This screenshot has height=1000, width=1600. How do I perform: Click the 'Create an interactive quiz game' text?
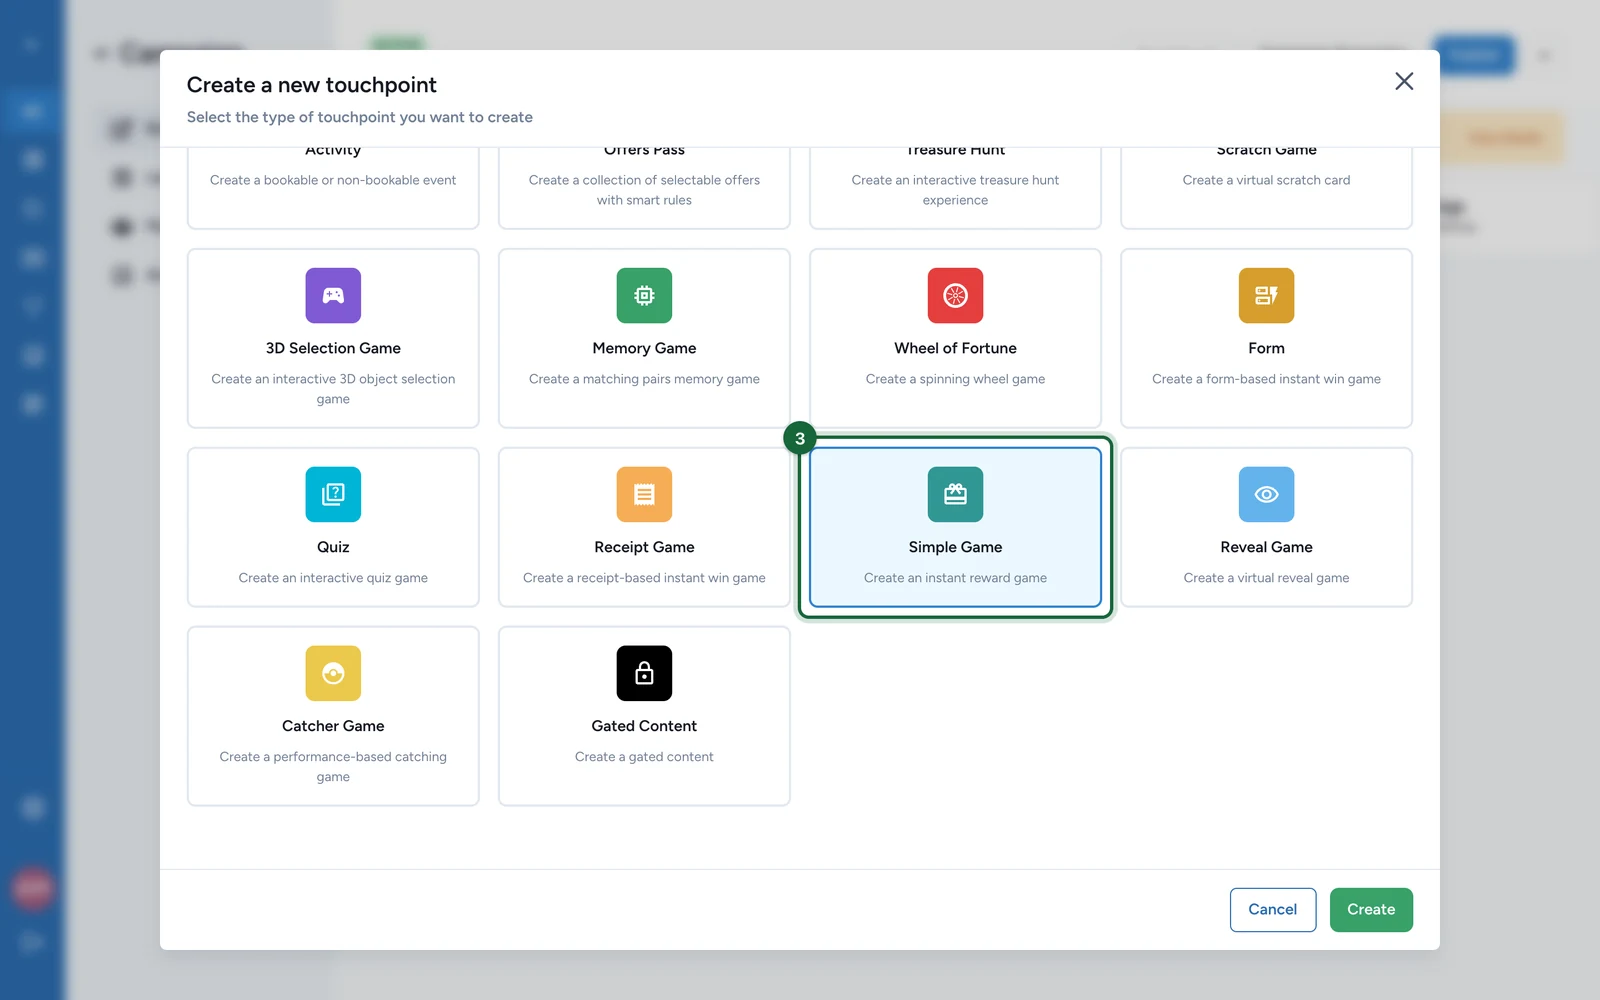(x=333, y=578)
